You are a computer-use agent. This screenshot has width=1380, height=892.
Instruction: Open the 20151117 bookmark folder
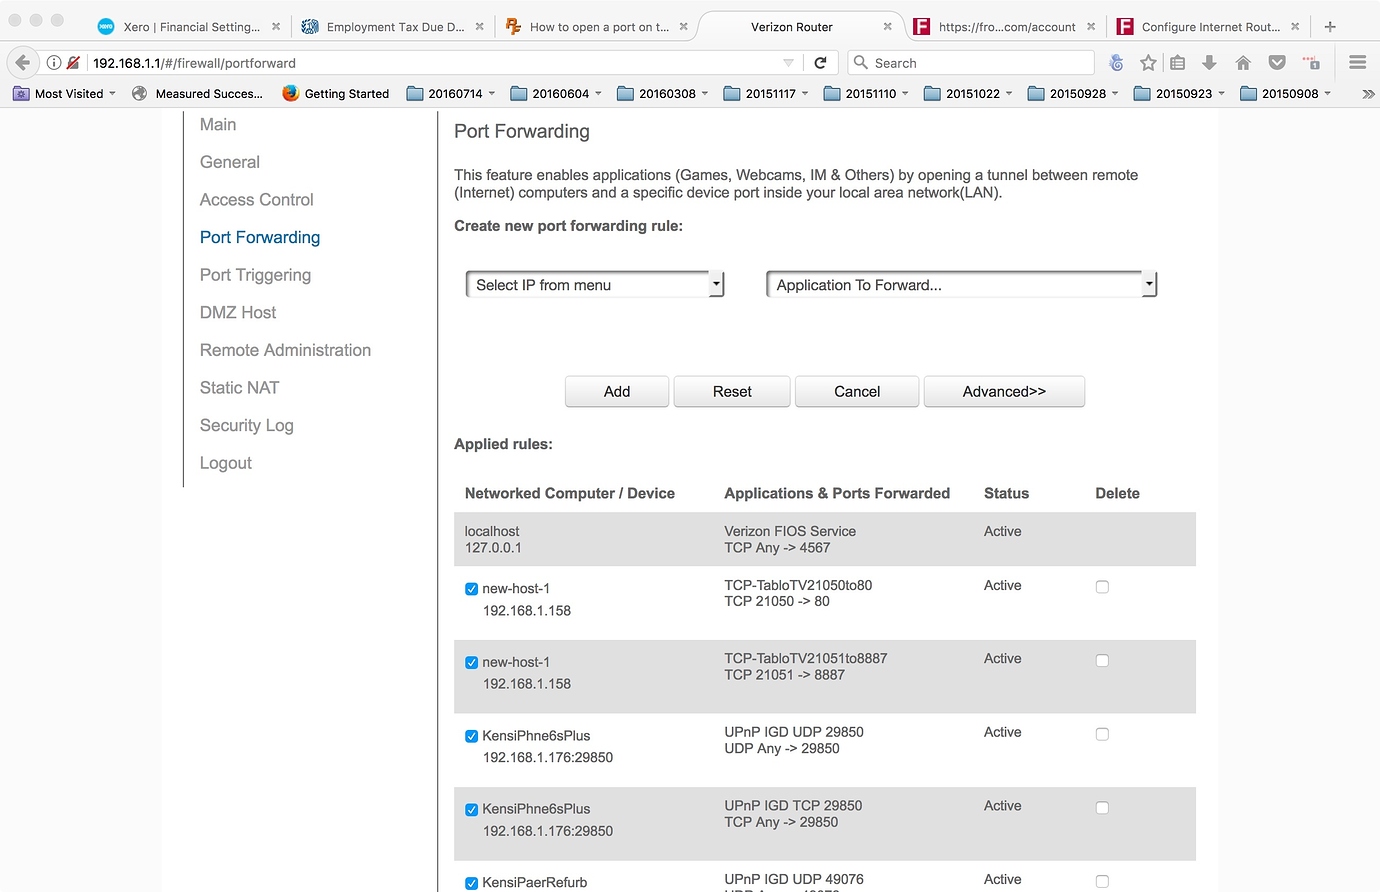766,94
